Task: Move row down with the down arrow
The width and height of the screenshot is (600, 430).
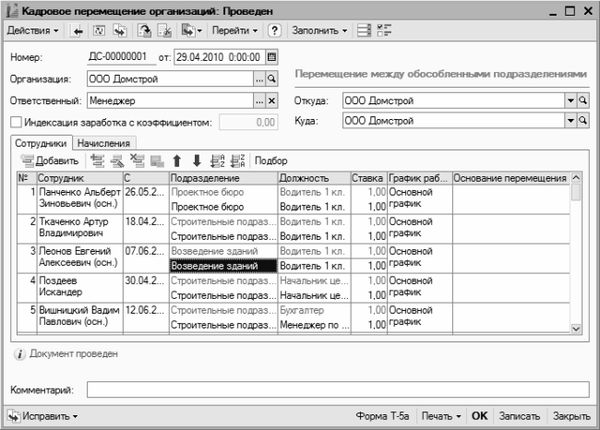Action: tap(197, 161)
